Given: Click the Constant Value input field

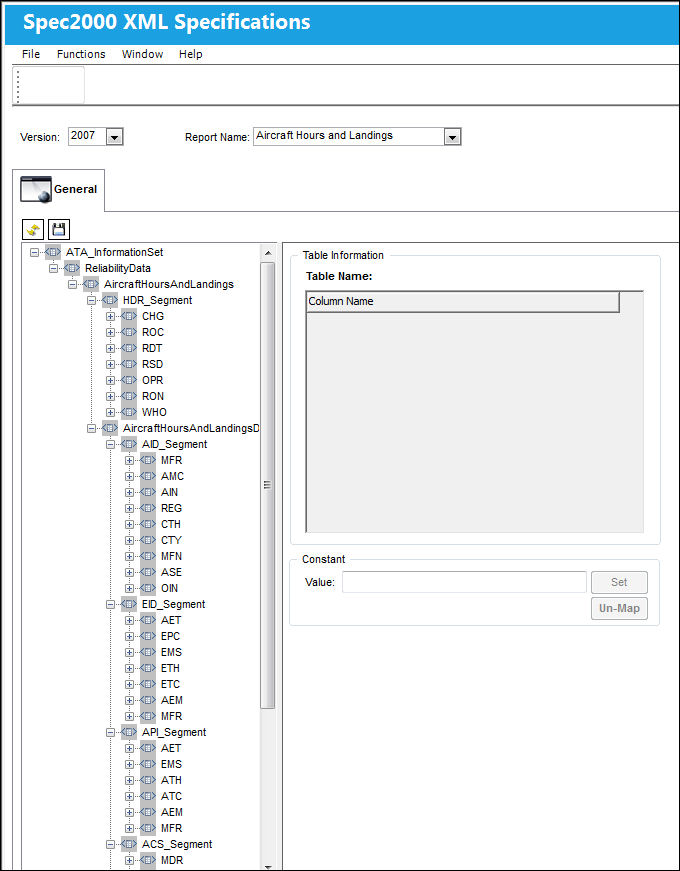Looking at the screenshot, I should click(x=464, y=582).
